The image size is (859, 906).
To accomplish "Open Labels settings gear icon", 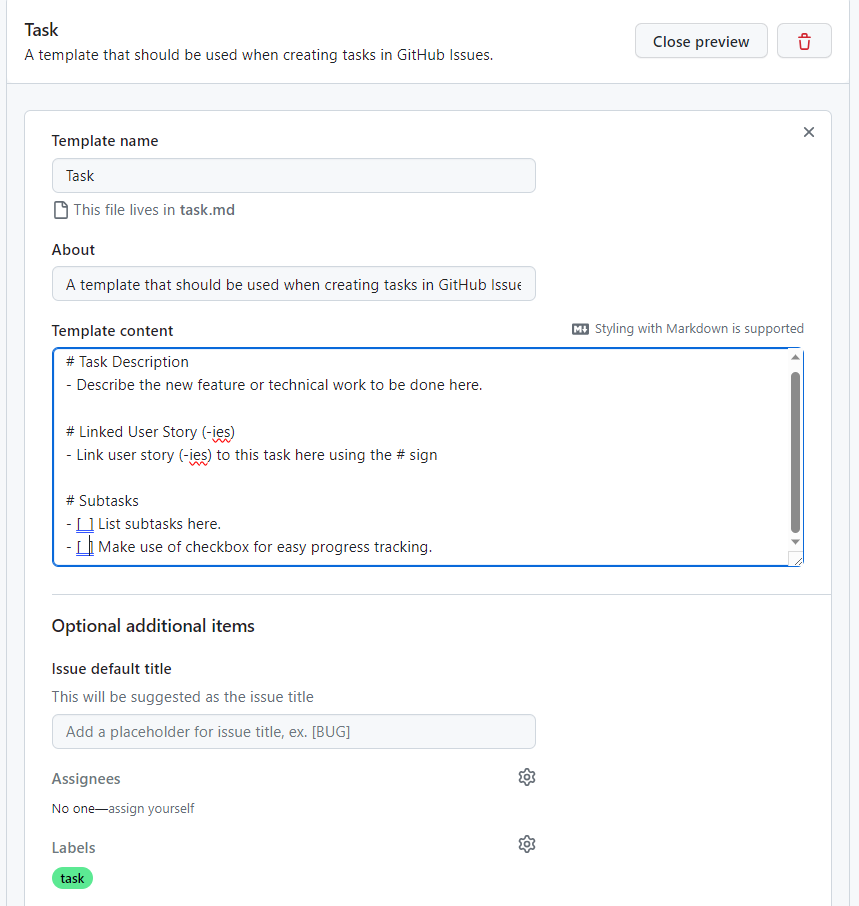I will 526,844.
